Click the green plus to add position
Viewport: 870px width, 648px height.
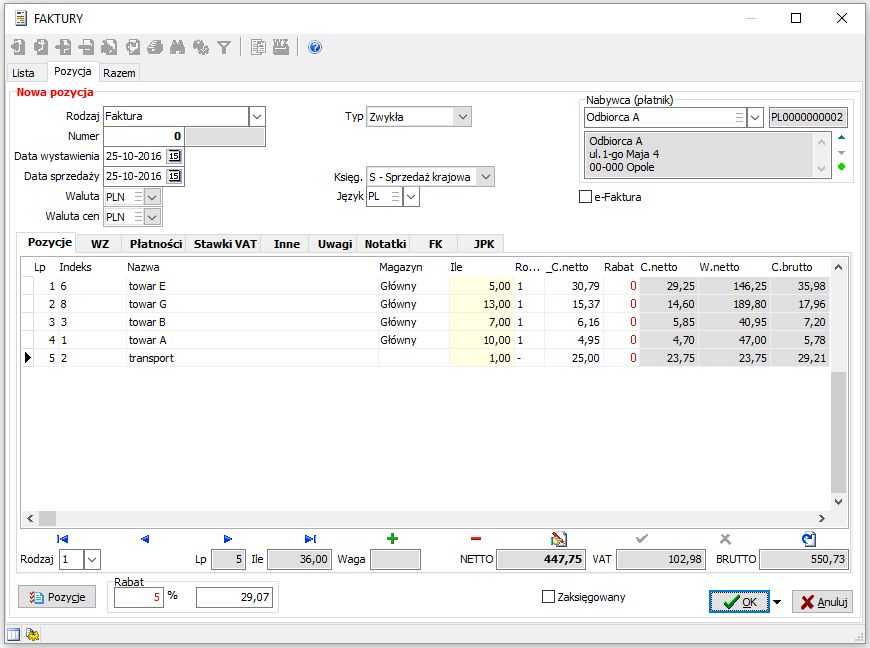(392, 539)
